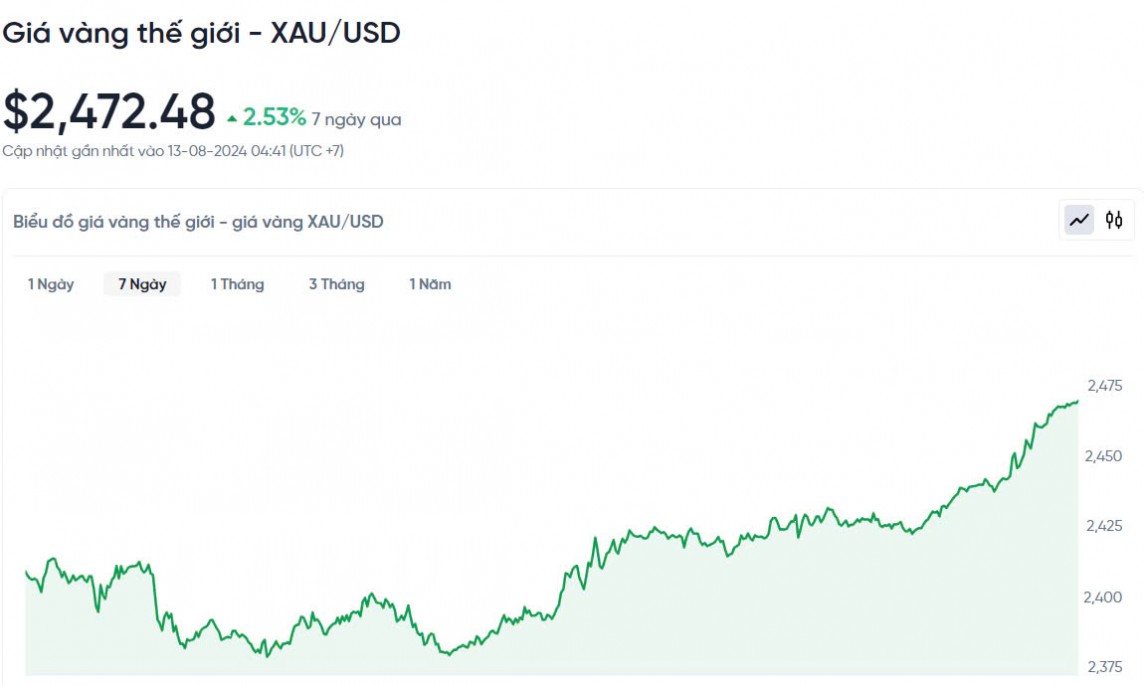Open the 1 Năm chart range

coord(430,284)
